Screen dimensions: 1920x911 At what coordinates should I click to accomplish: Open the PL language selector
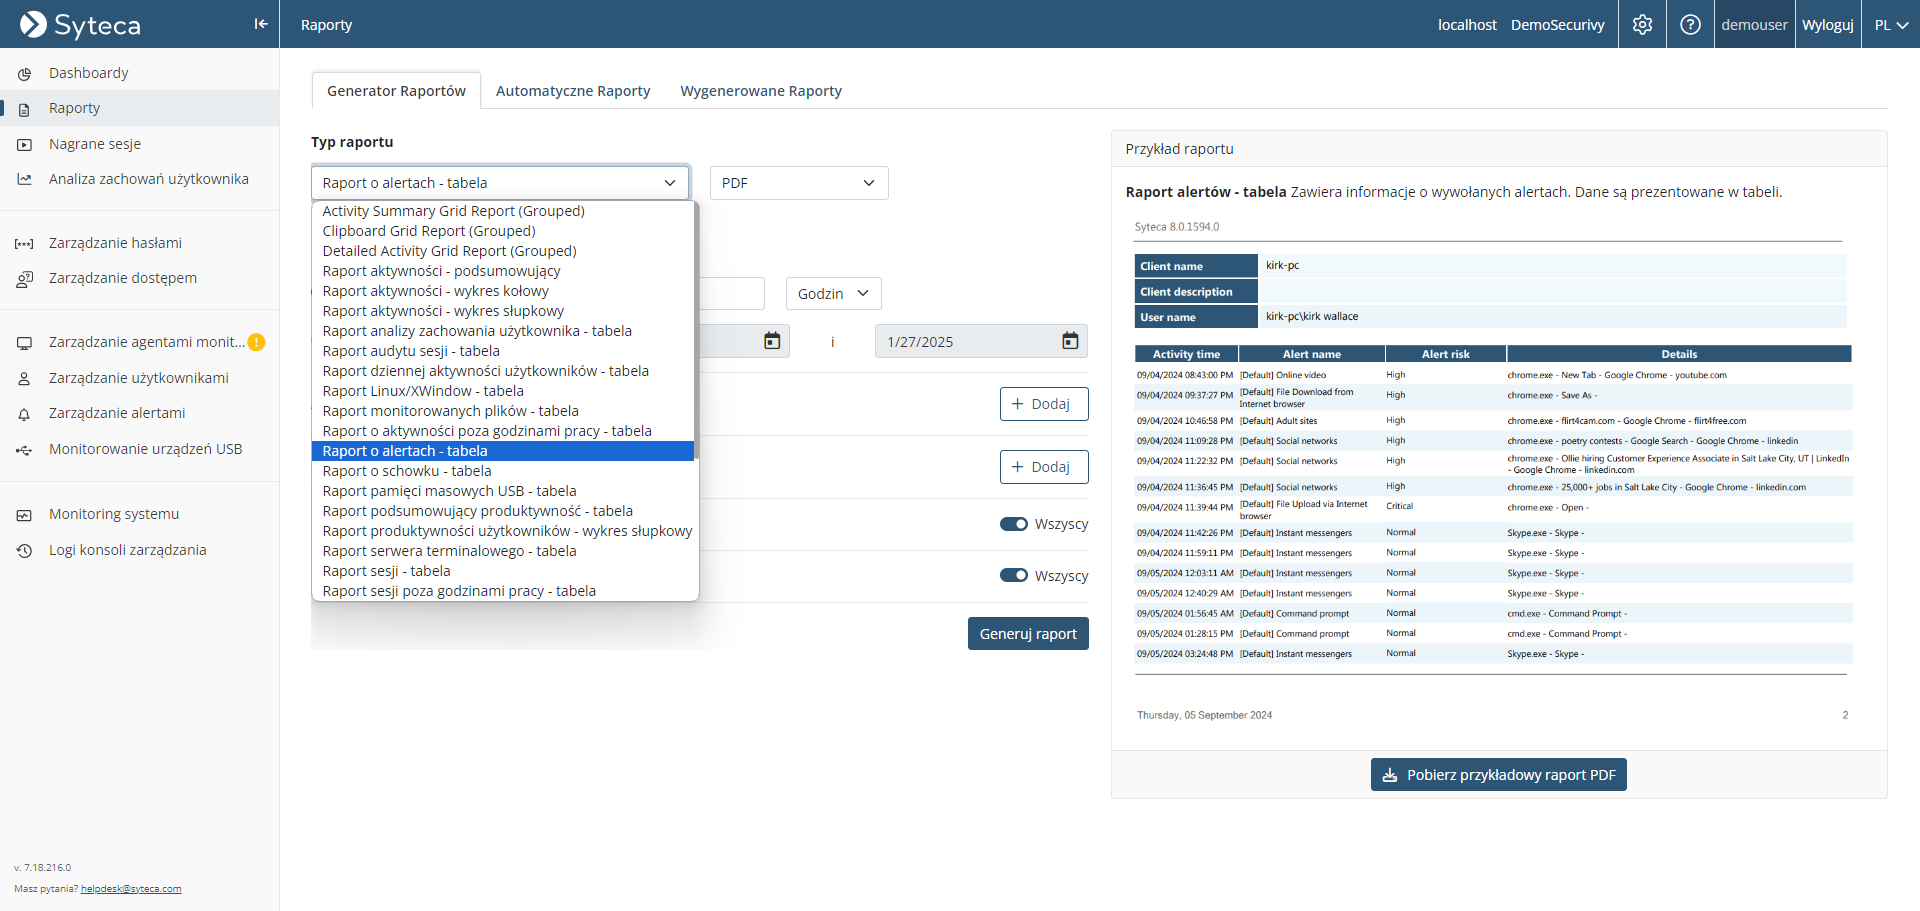click(x=1891, y=25)
